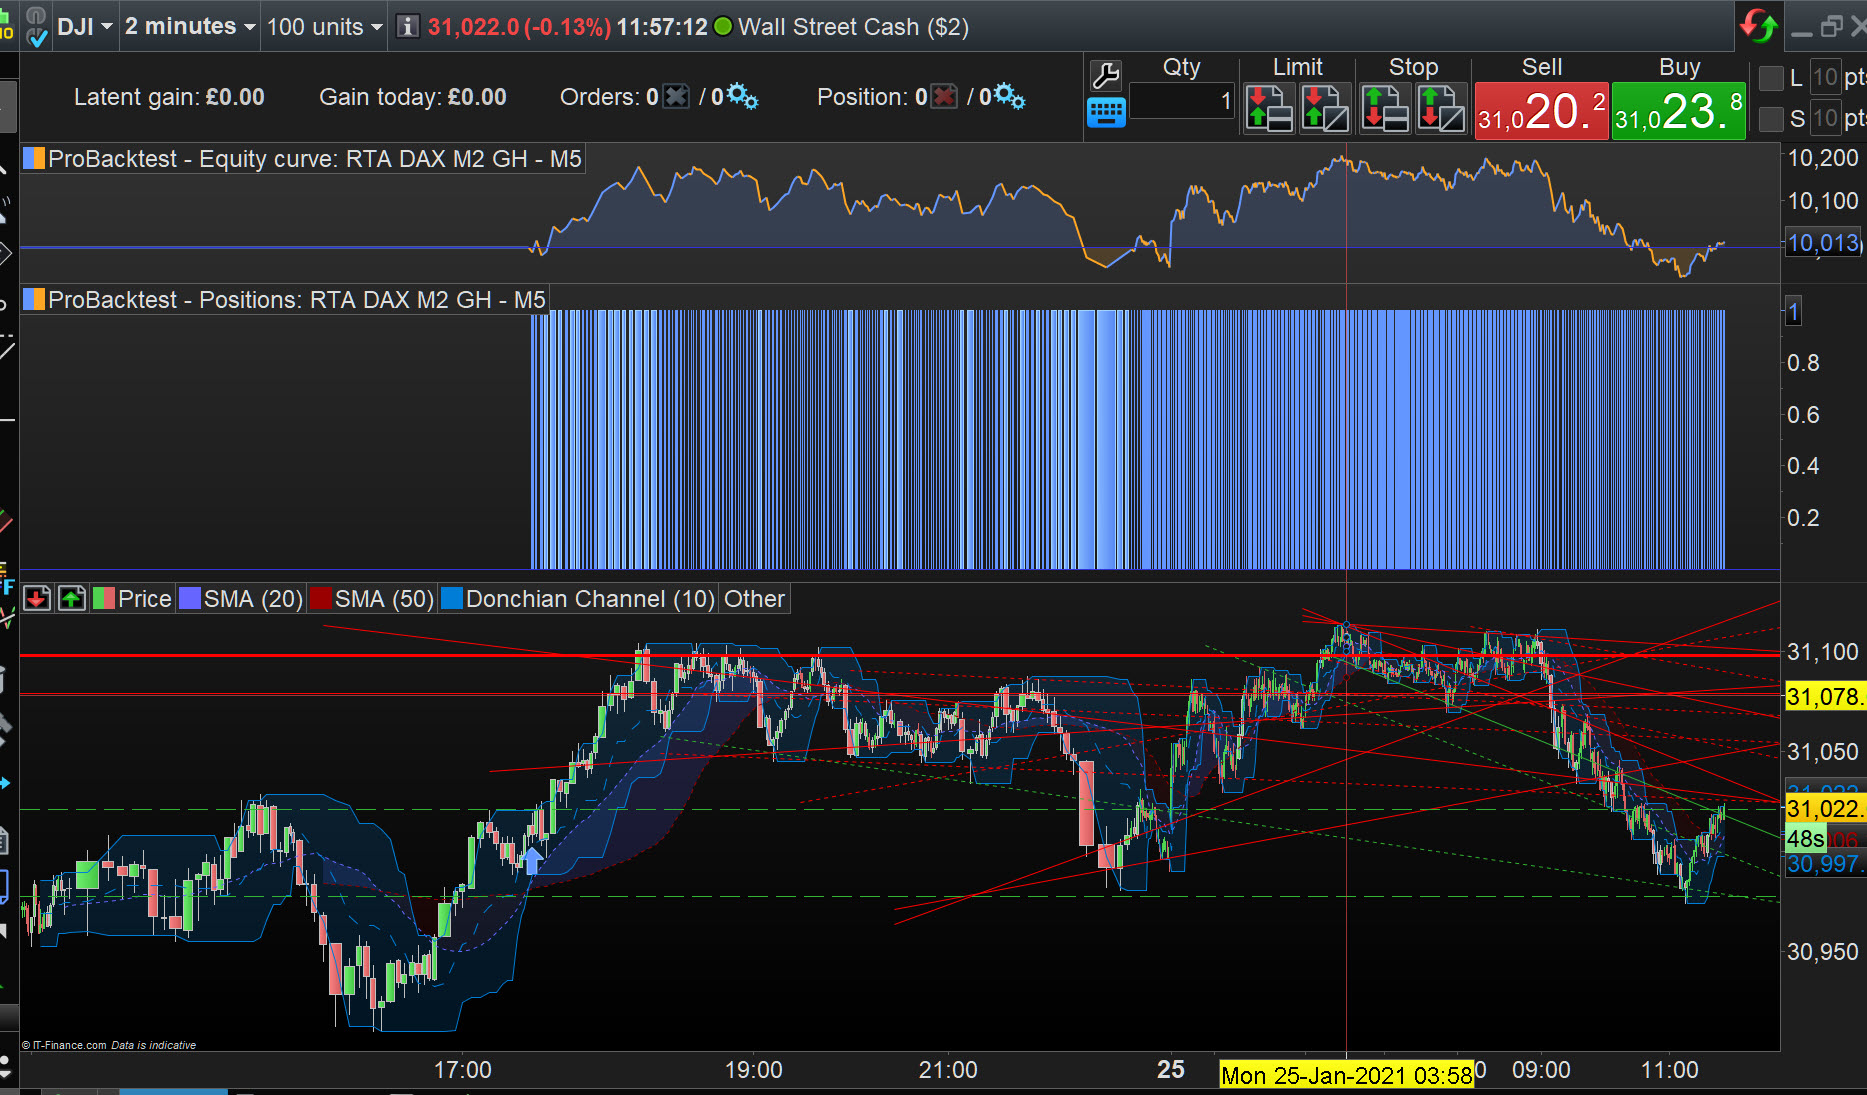Open the 100 units history dropdown
Screen dimensions: 1867x1095
point(325,27)
